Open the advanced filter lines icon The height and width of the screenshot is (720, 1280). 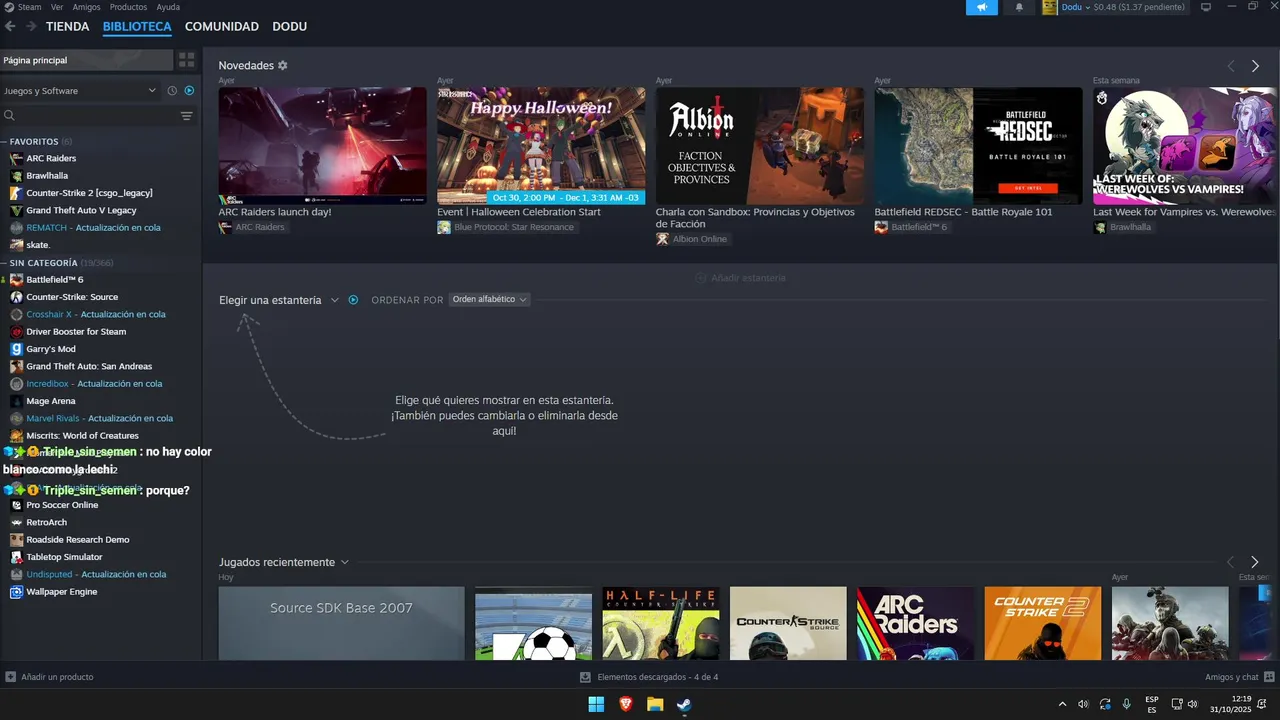coord(186,116)
